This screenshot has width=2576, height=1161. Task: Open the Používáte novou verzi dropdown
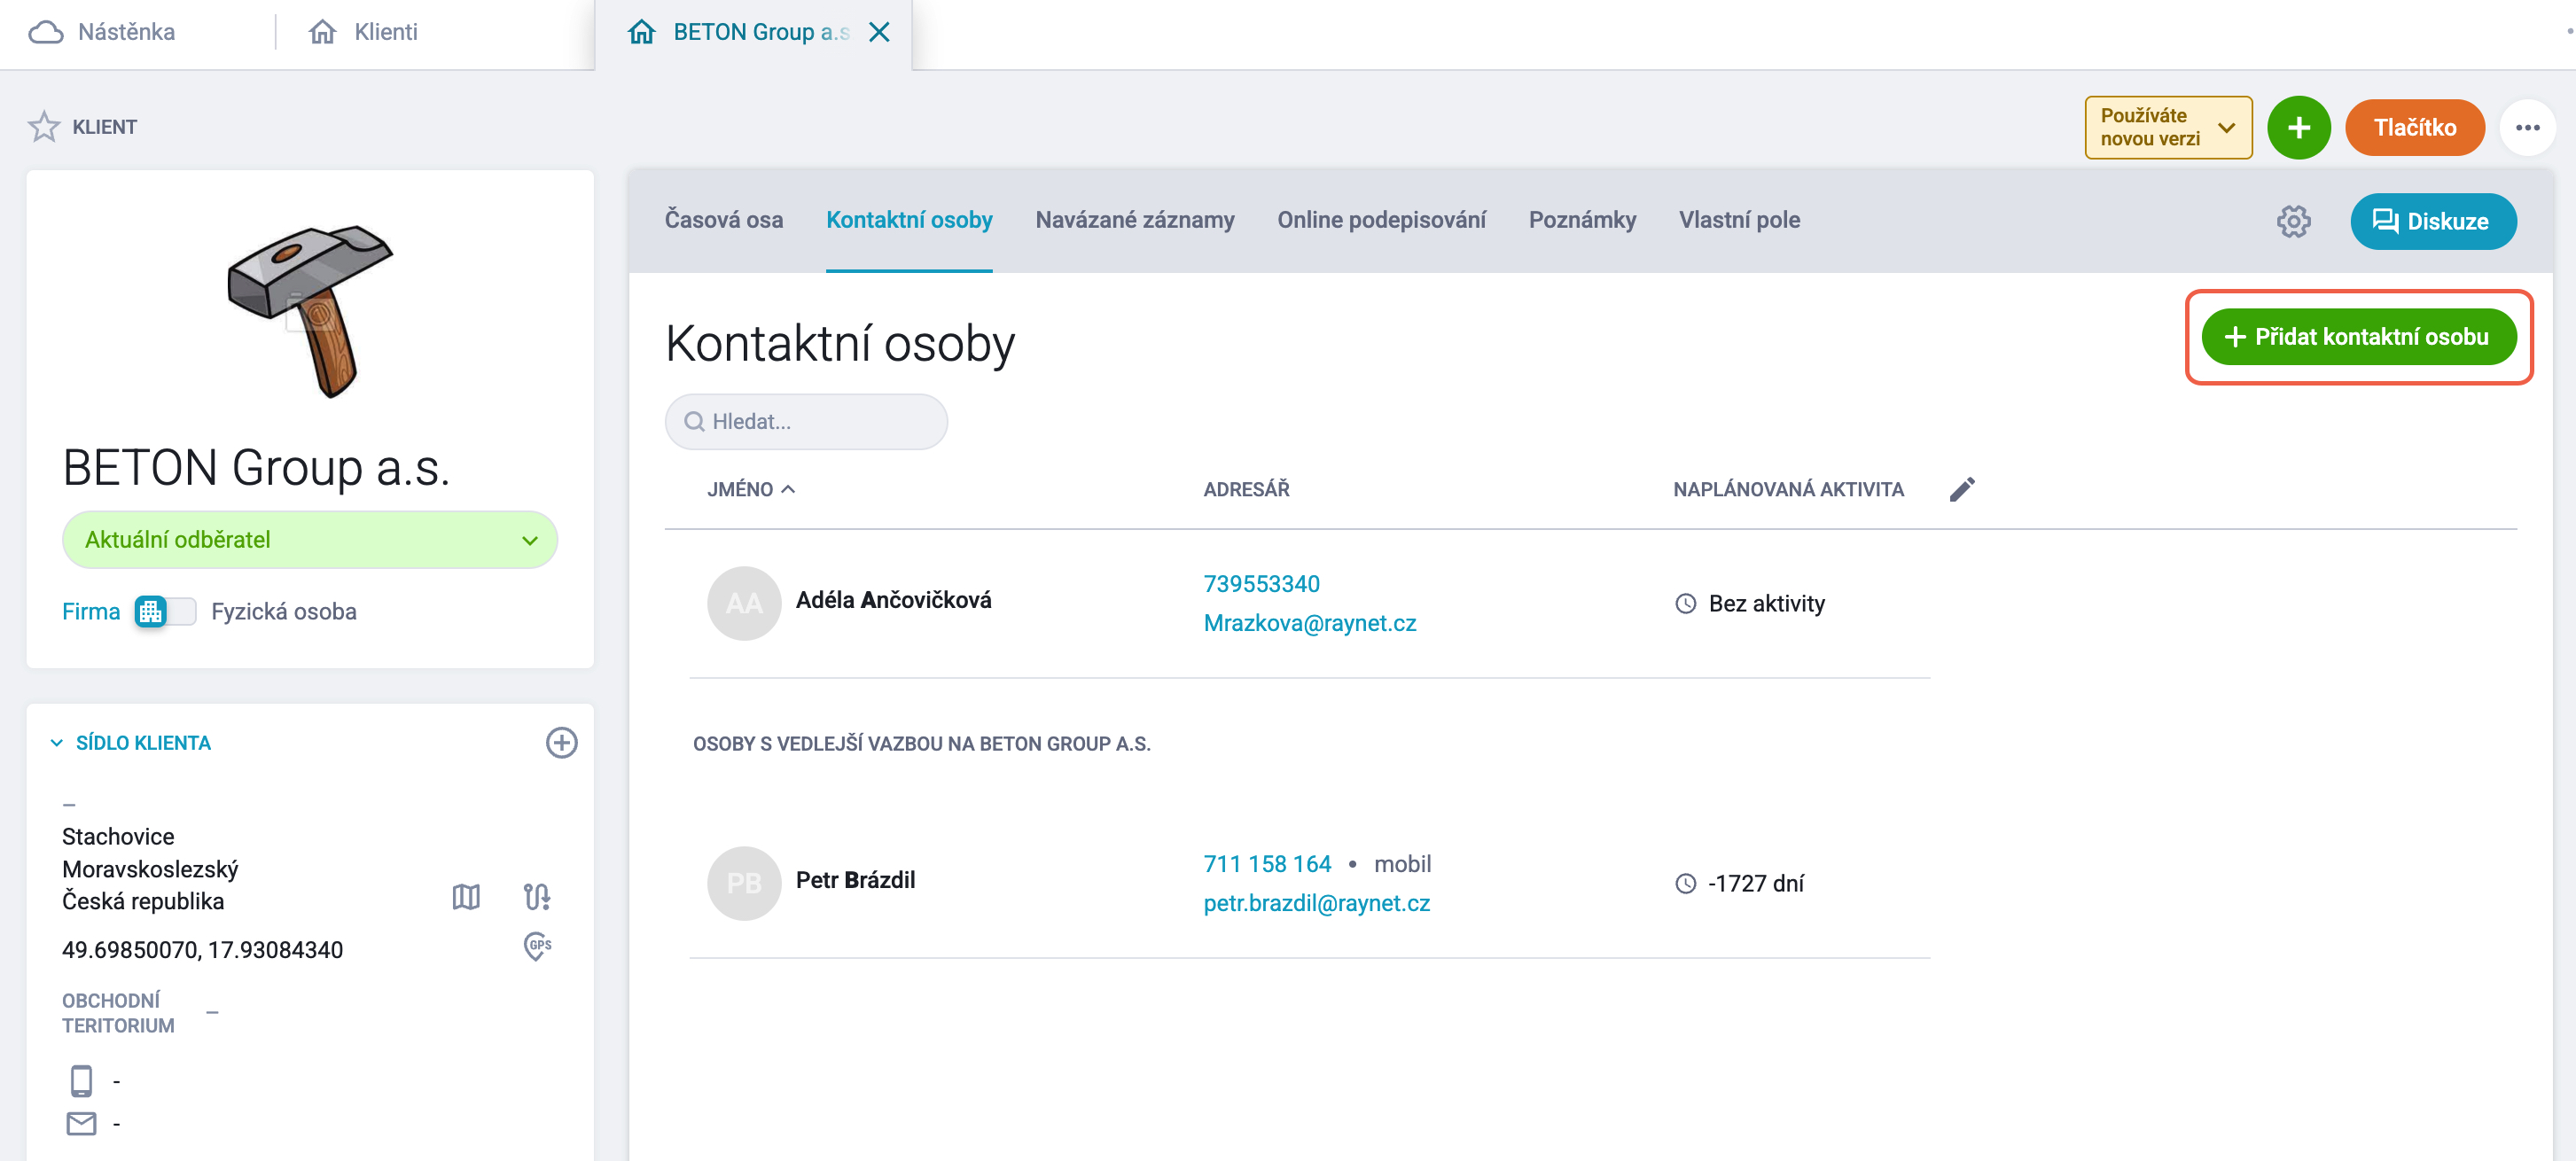pyautogui.click(x=2168, y=127)
